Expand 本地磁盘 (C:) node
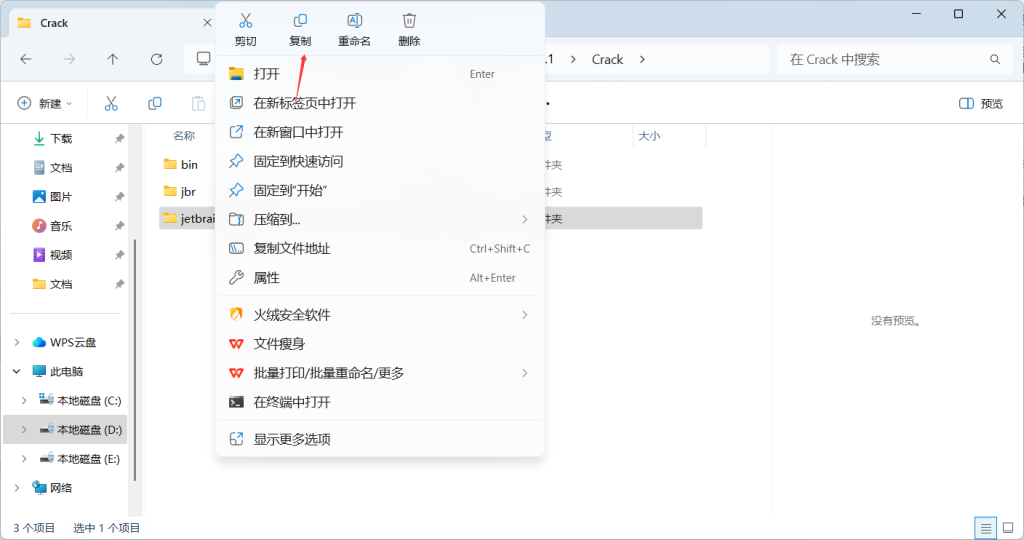Screen dimensions: 1024x540 (x=24, y=400)
